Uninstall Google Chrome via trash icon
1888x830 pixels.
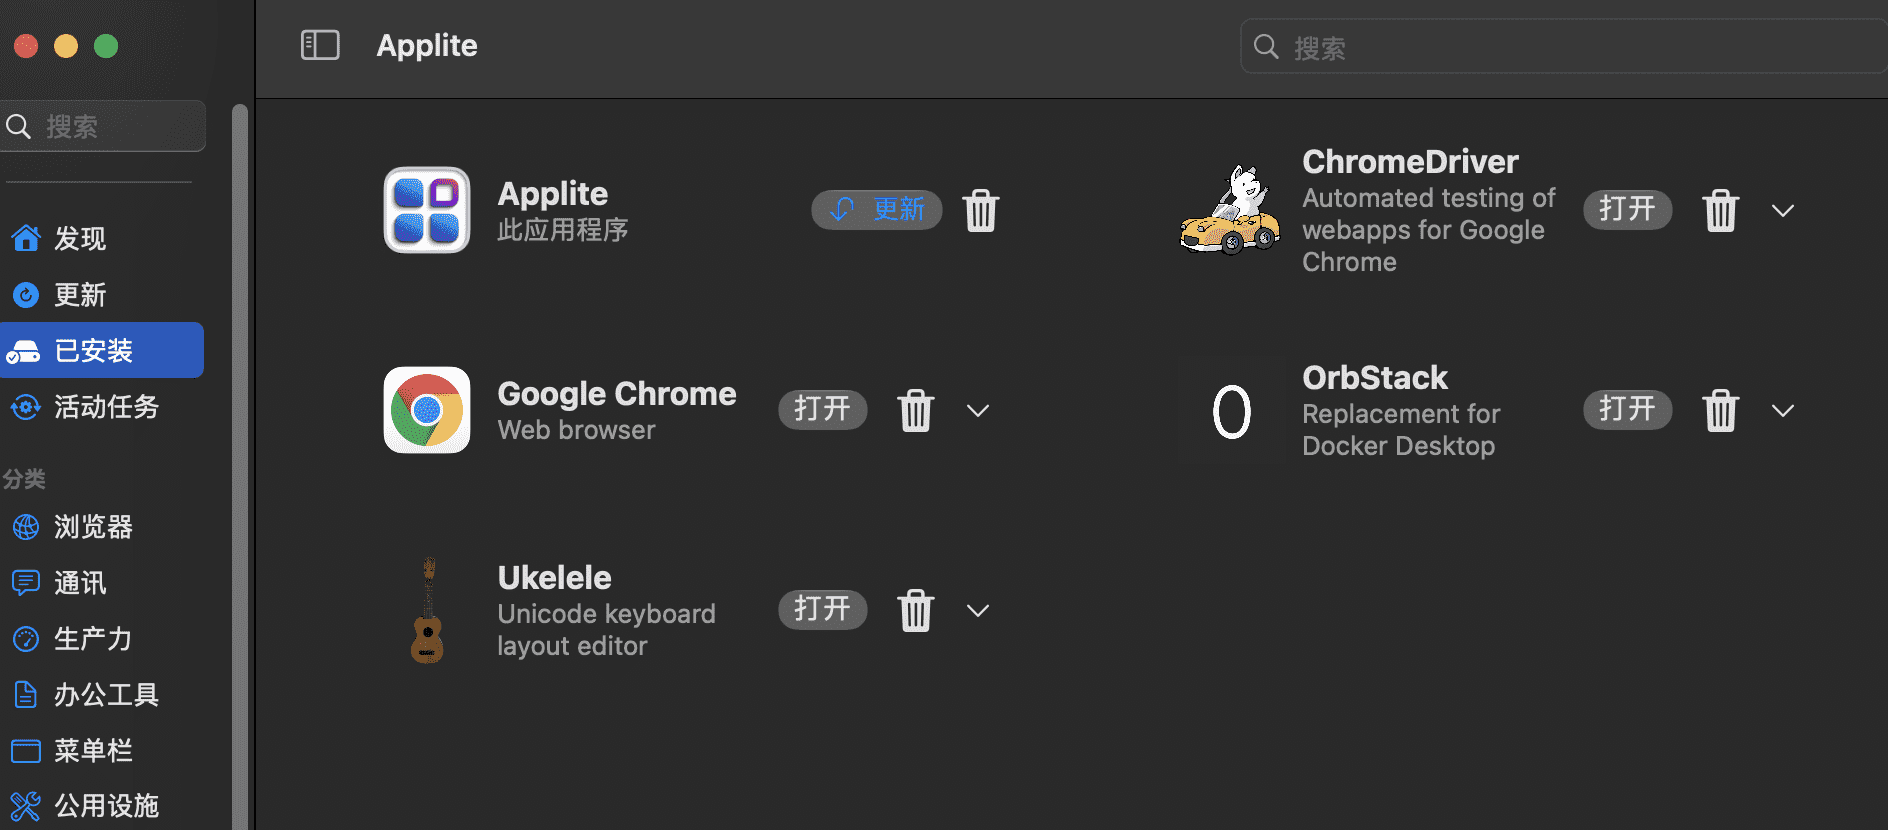pos(915,410)
